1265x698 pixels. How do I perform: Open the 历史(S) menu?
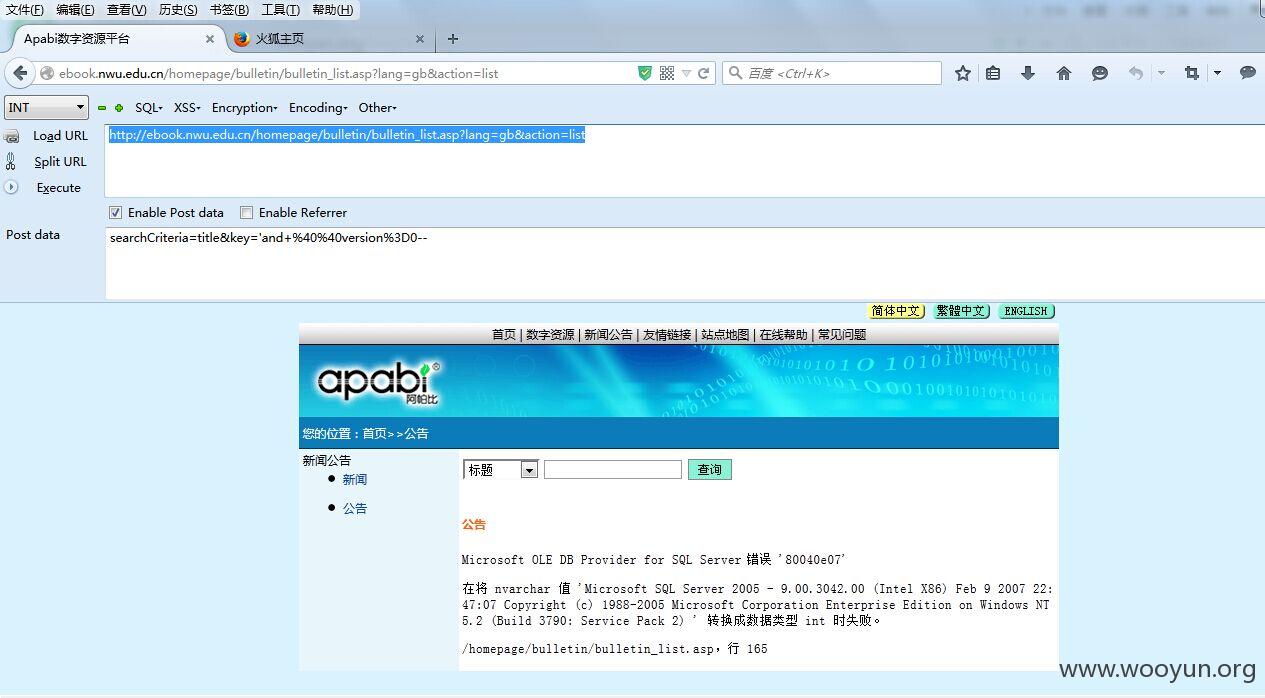point(178,10)
